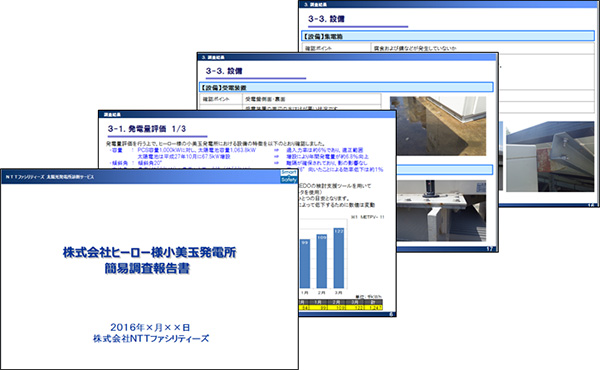
Task: Select 3-3. 設備 heading on 集電箱 slide
Action: [326, 19]
